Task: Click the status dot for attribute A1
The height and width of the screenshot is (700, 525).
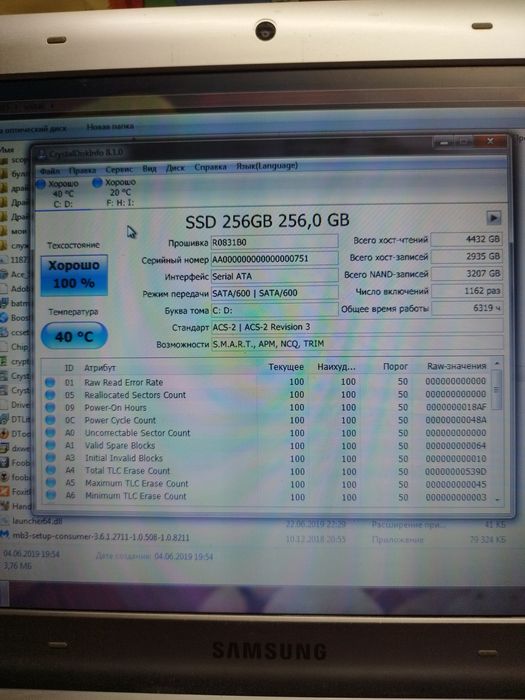Action: (50, 445)
